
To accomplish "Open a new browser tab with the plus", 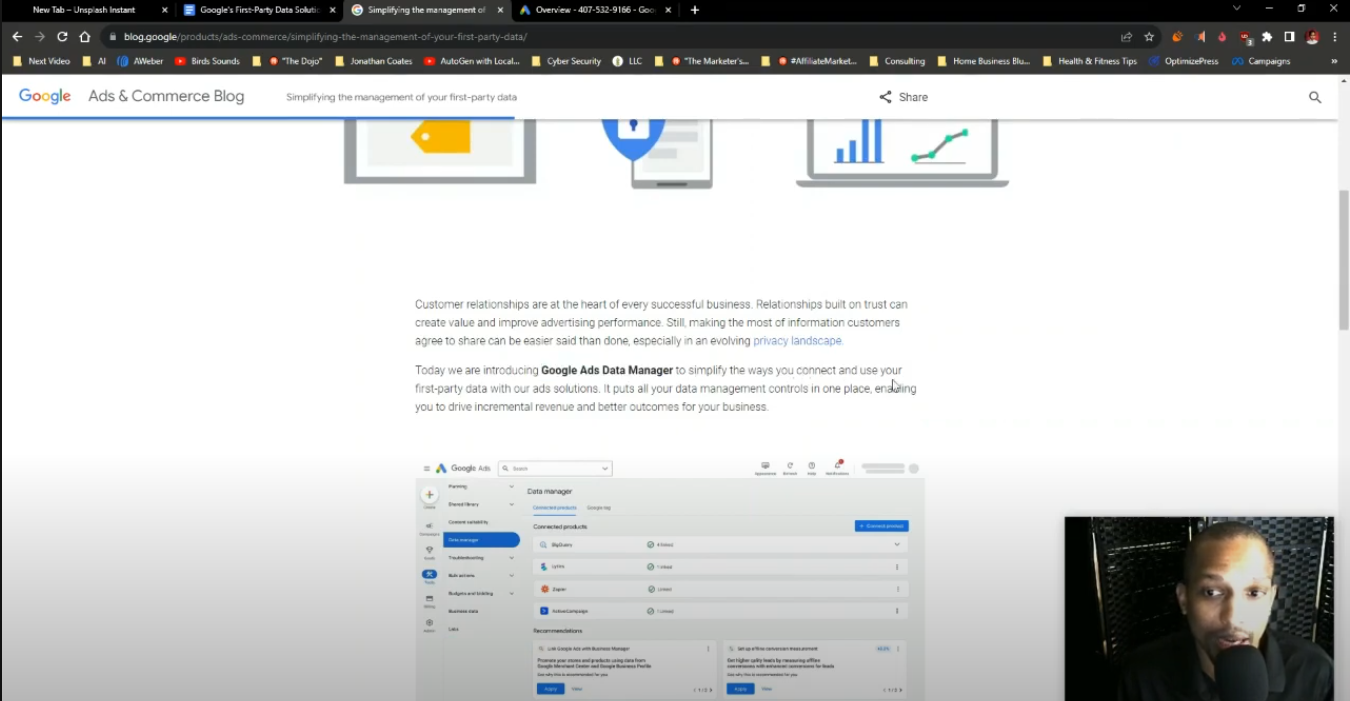I will (694, 10).
